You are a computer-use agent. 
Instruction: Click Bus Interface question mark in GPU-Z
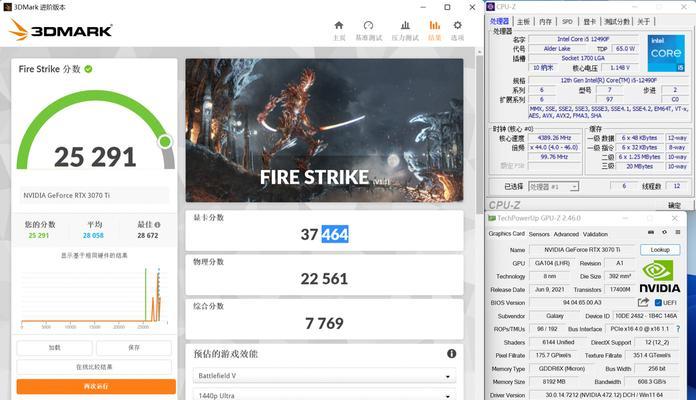tap(678, 329)
